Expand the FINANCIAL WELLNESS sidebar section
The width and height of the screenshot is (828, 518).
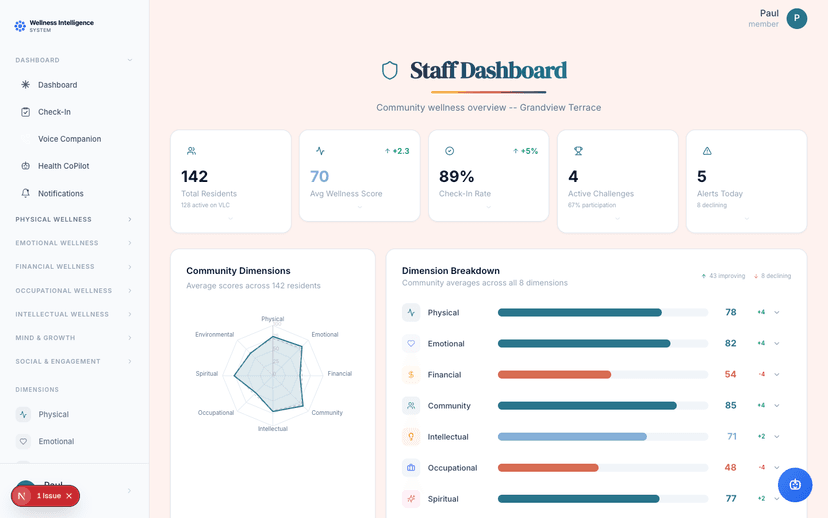129,267
